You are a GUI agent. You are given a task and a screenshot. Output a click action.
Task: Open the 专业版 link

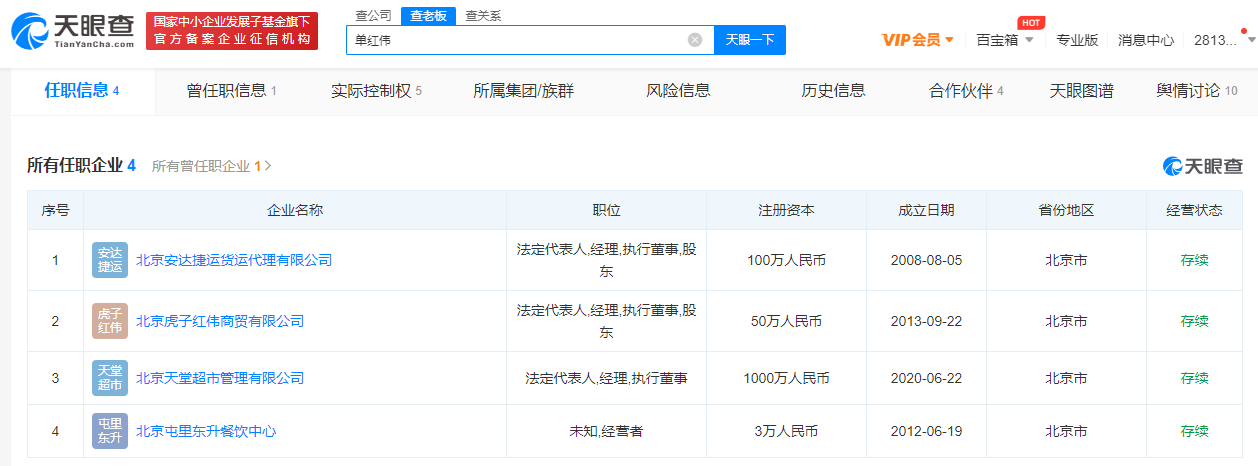1077,40
